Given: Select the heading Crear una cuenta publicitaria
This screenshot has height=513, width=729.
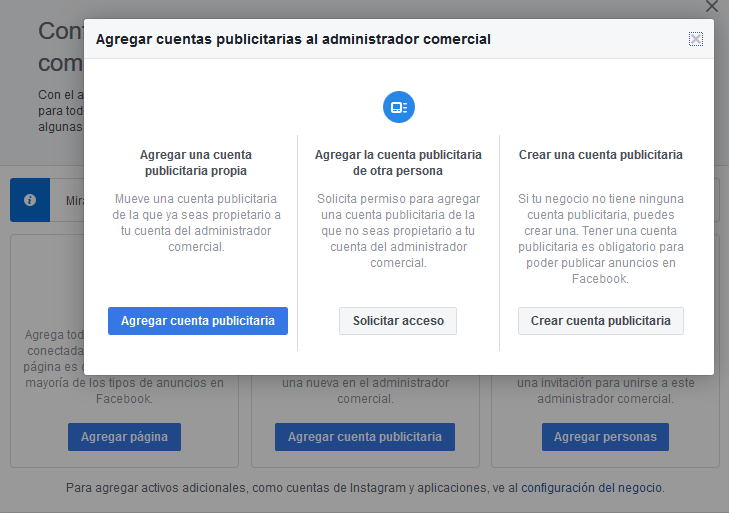Looking at the screenshot, I should click(x=601, y=155).
